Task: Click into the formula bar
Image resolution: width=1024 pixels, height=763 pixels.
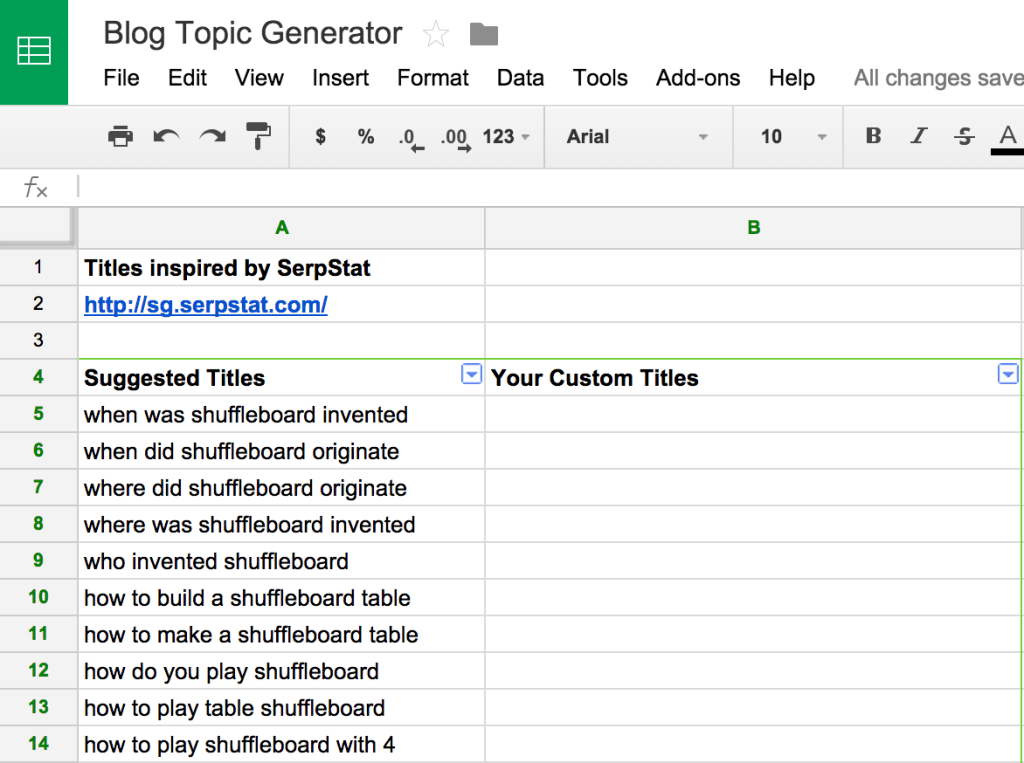Action: [x=549, y=187]
